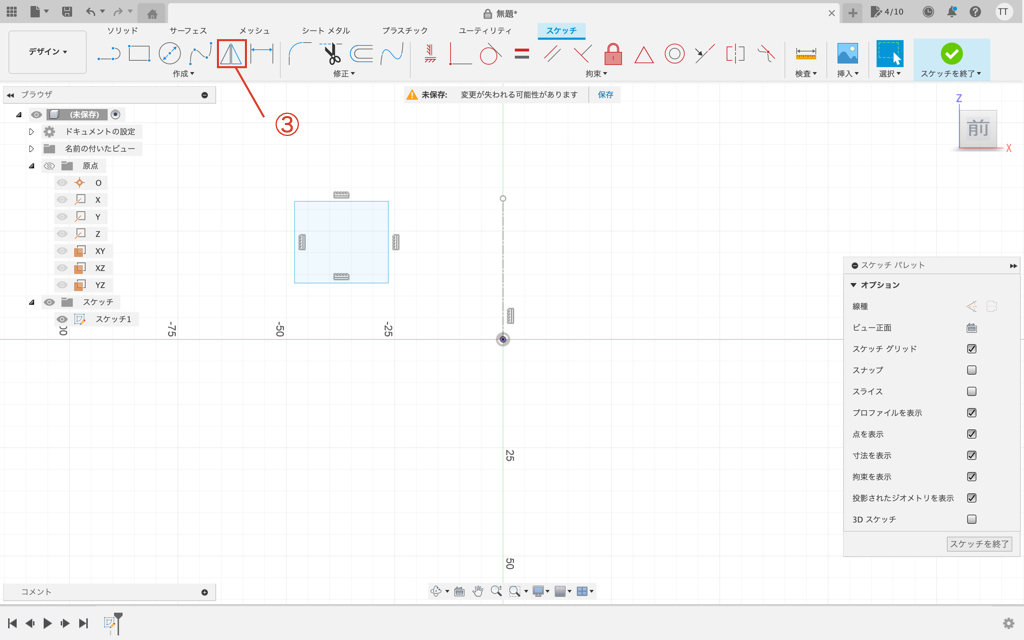The height and width of the screenshot is (640, 1024).
Task: Click the Finish Sketch green checkmark
Action: tap(952, 54)
